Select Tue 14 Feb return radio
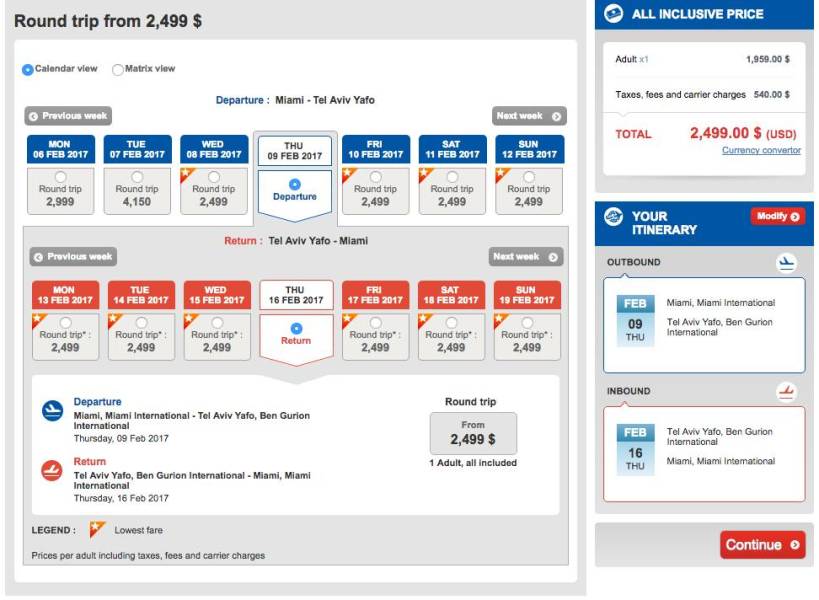Image resolution: width=819 pixels, height=600 pixels. point(142,323)
